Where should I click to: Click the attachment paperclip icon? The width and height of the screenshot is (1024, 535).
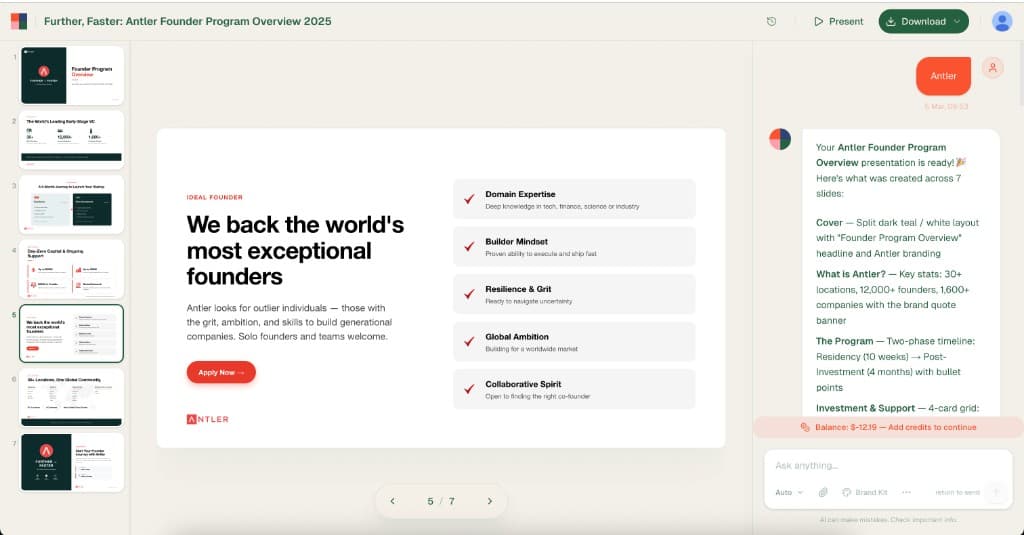click(x=823, y=493)
